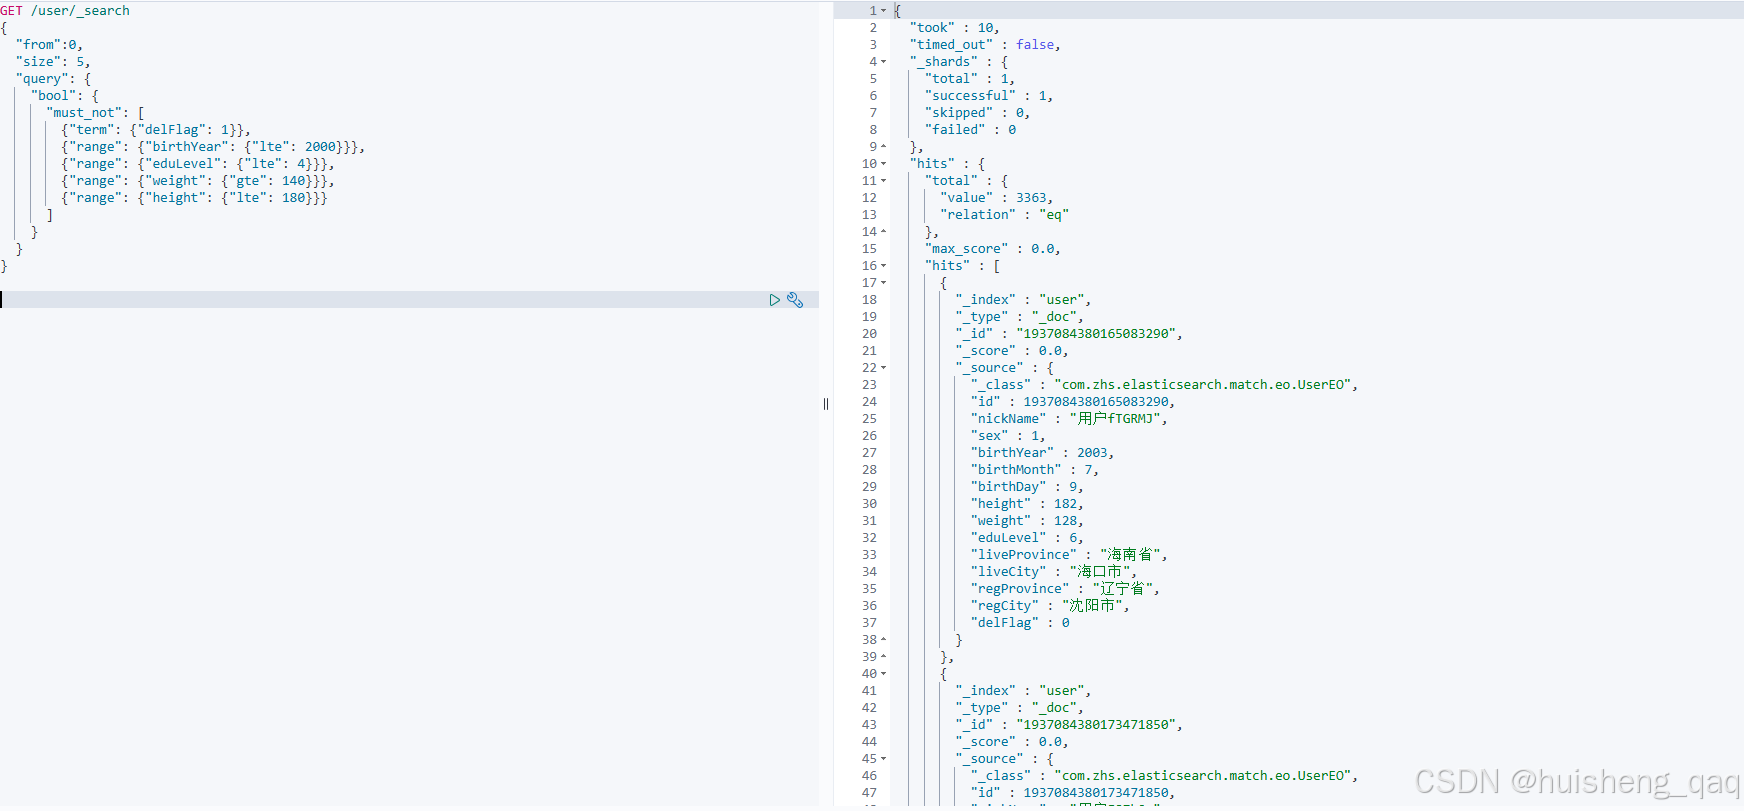1744x811 pixels.
Task: Collapse the total block at line 11
Action: pyautogui.click(x=884, y=181)
